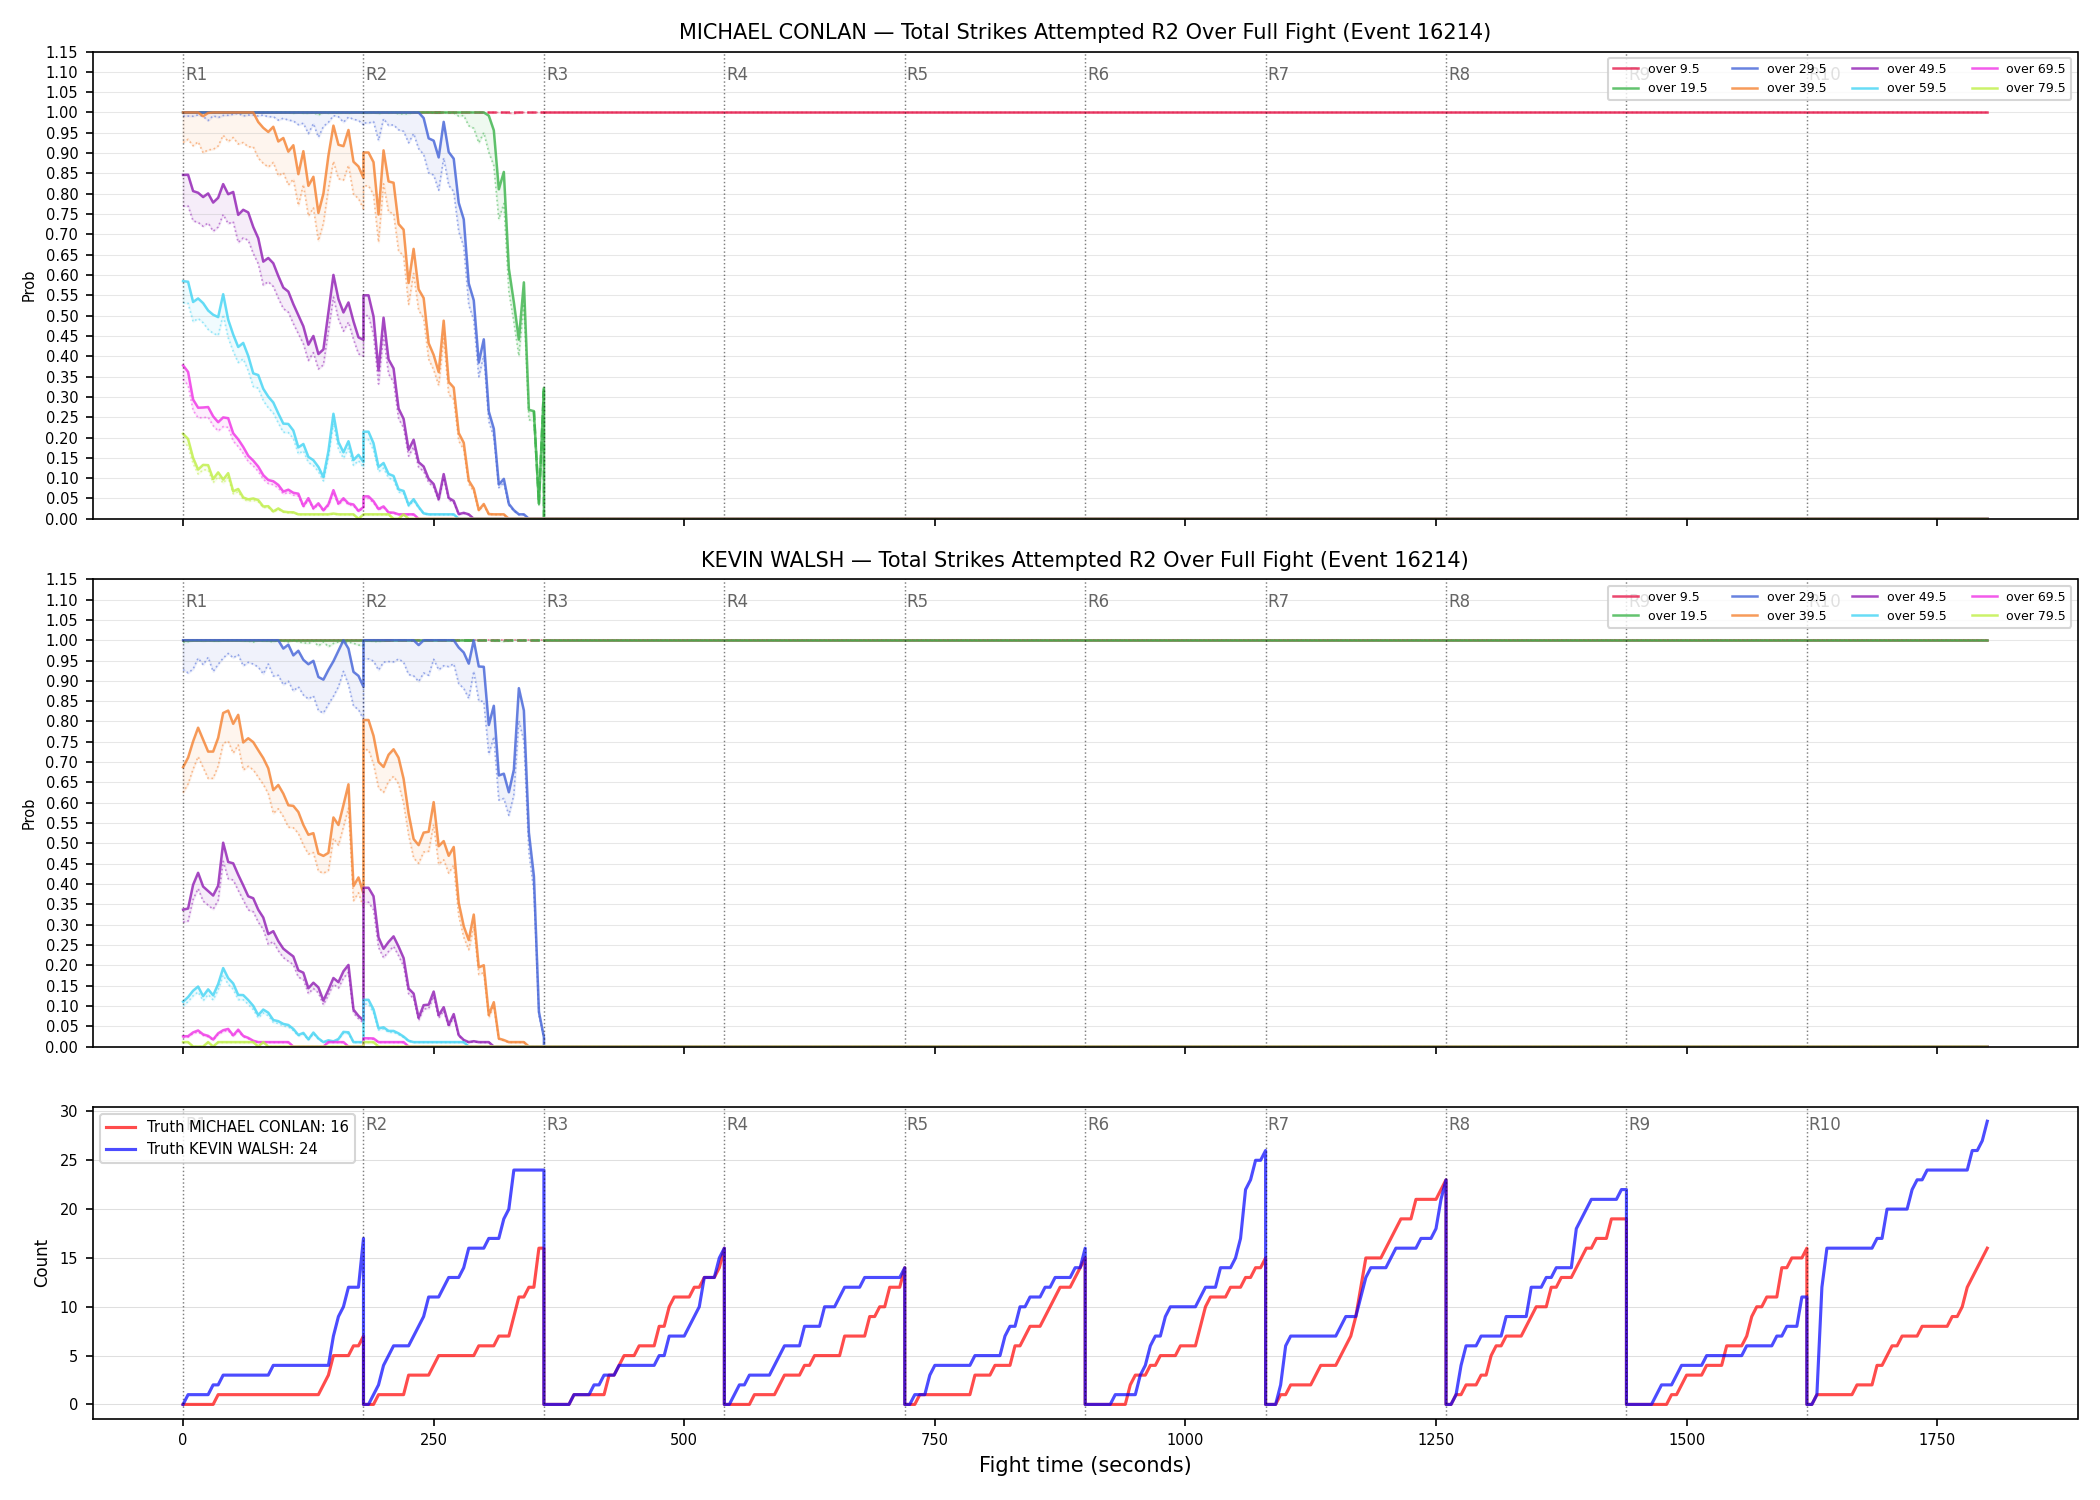Click the R2 round label in Conlan chart
Viewport: 2100px width, 1500px height.
point(376,74)
